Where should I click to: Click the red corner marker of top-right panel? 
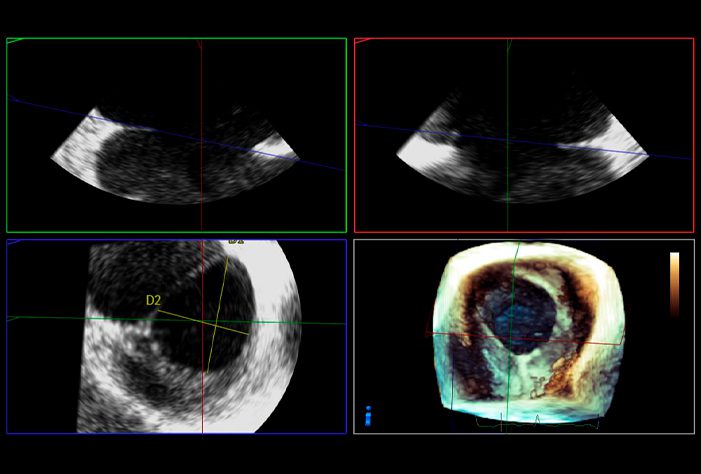[362, 41]
